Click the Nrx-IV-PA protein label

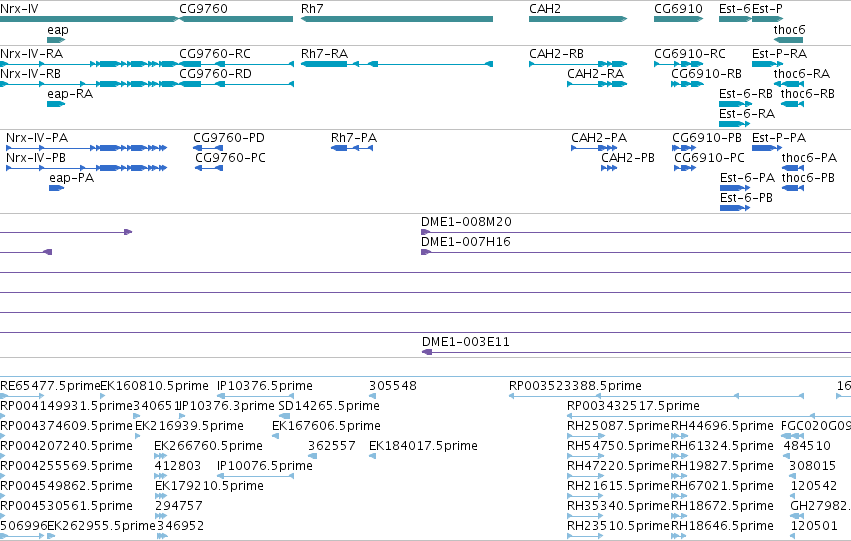(37, 138)
